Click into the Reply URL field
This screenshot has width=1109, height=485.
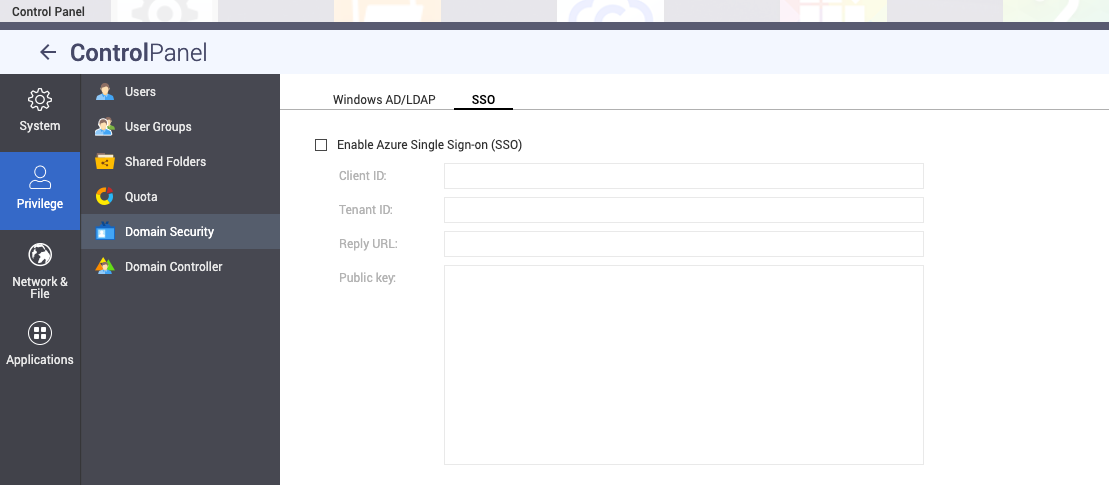(x=683, y=244)
